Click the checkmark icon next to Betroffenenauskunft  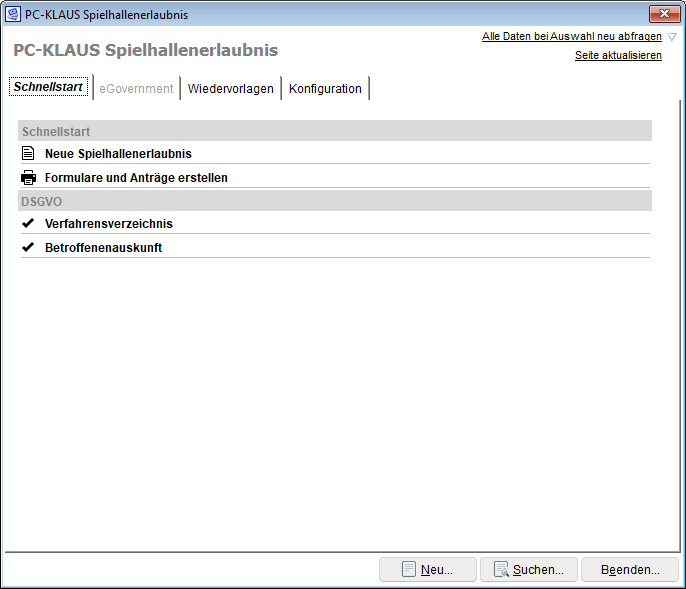[28, 247]
